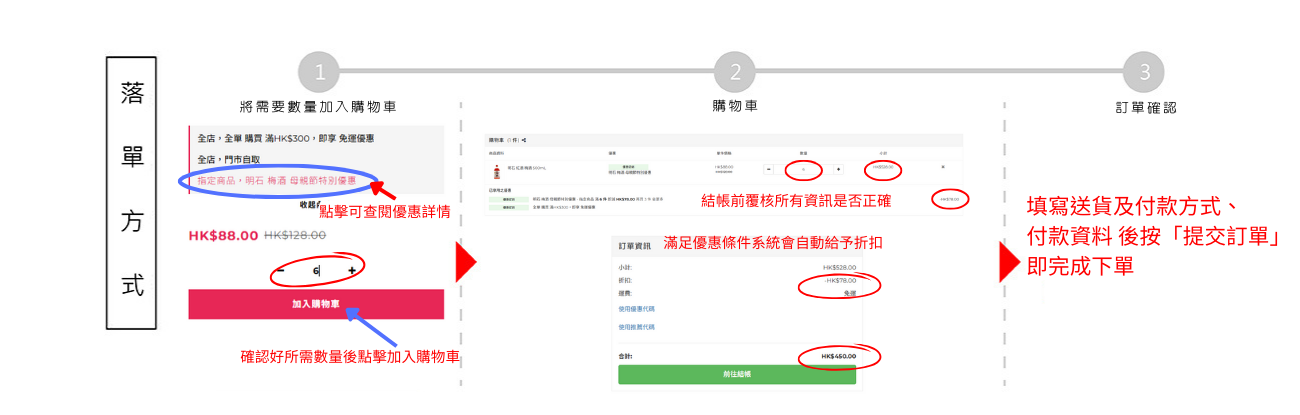The width and height of the screenshot is (1300, 415).
Task: Click the 訂單資訊 order info heading
Action: click(x=635, y=246)
